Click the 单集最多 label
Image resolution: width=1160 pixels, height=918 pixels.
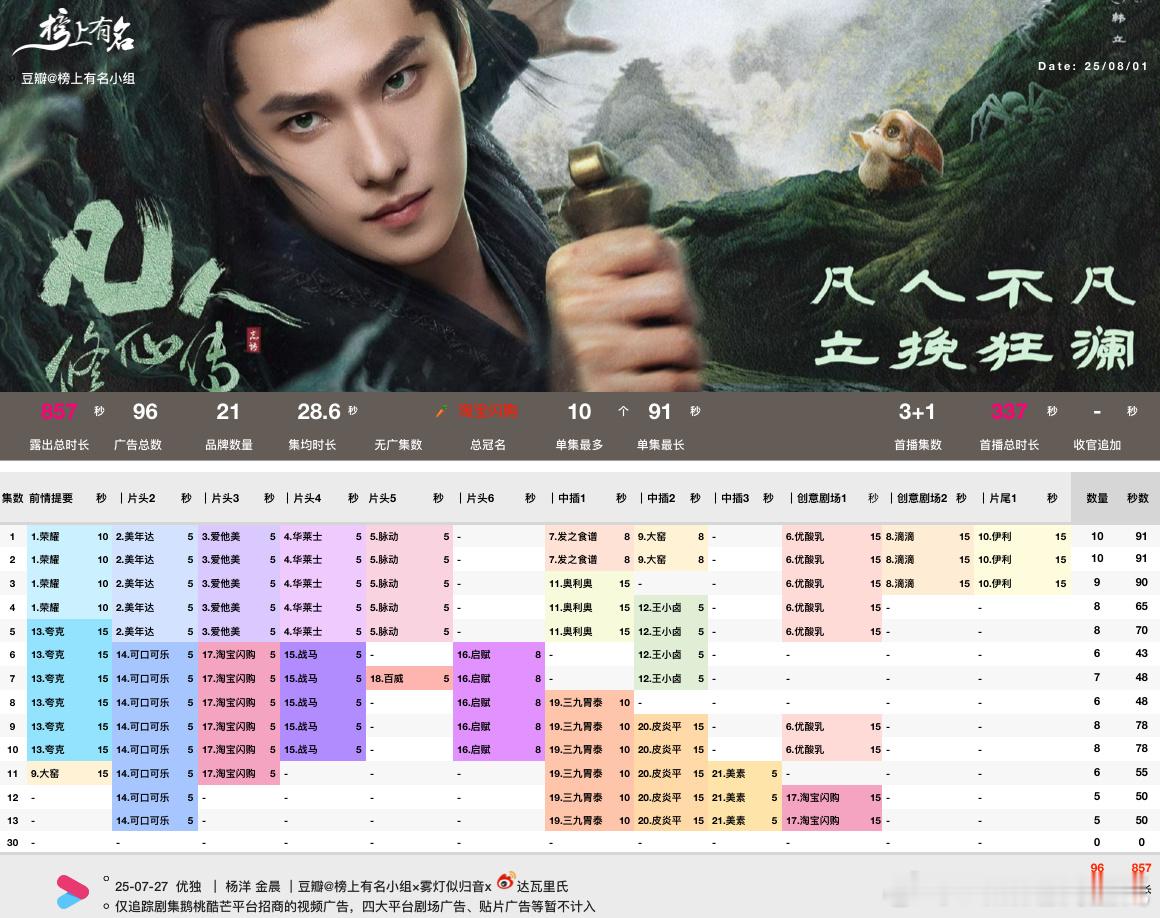click(579, 445)
